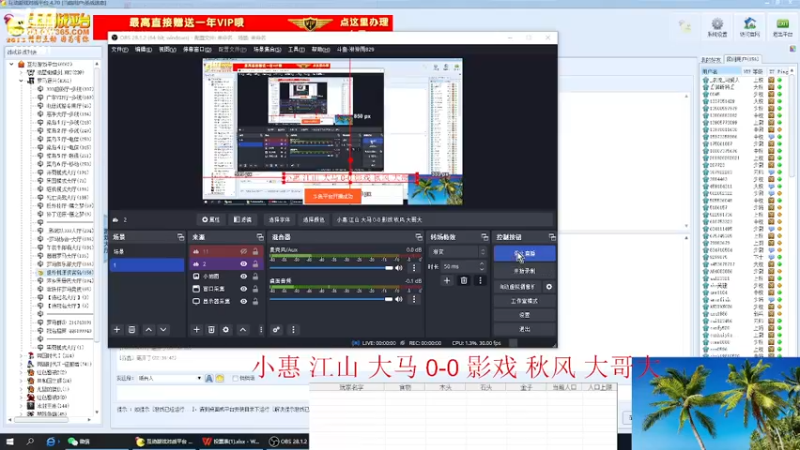Add a new scene with the plus icon
The image size is (800, 450).
[117, 330]
